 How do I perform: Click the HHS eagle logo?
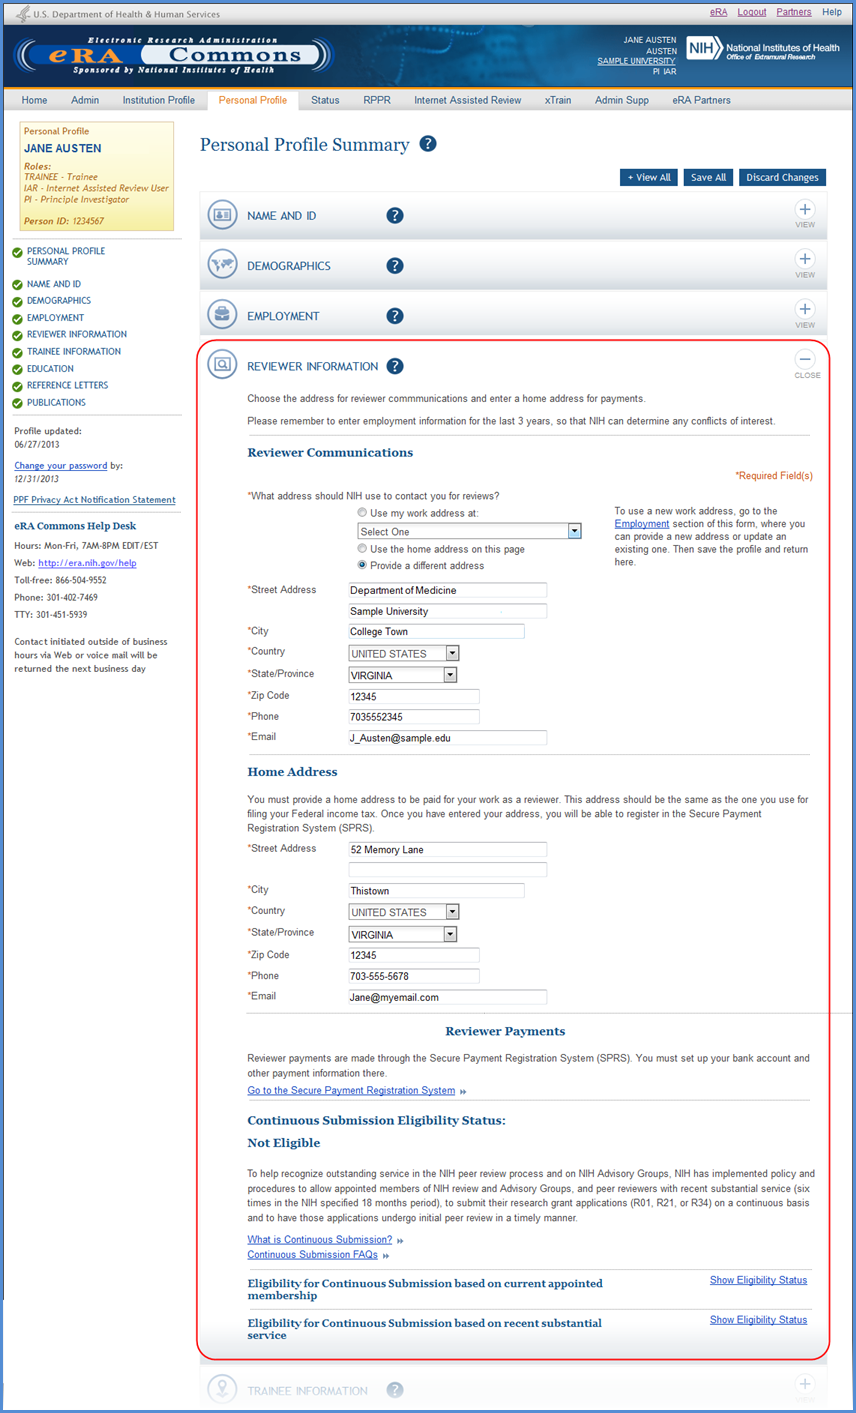click(23, 14)
